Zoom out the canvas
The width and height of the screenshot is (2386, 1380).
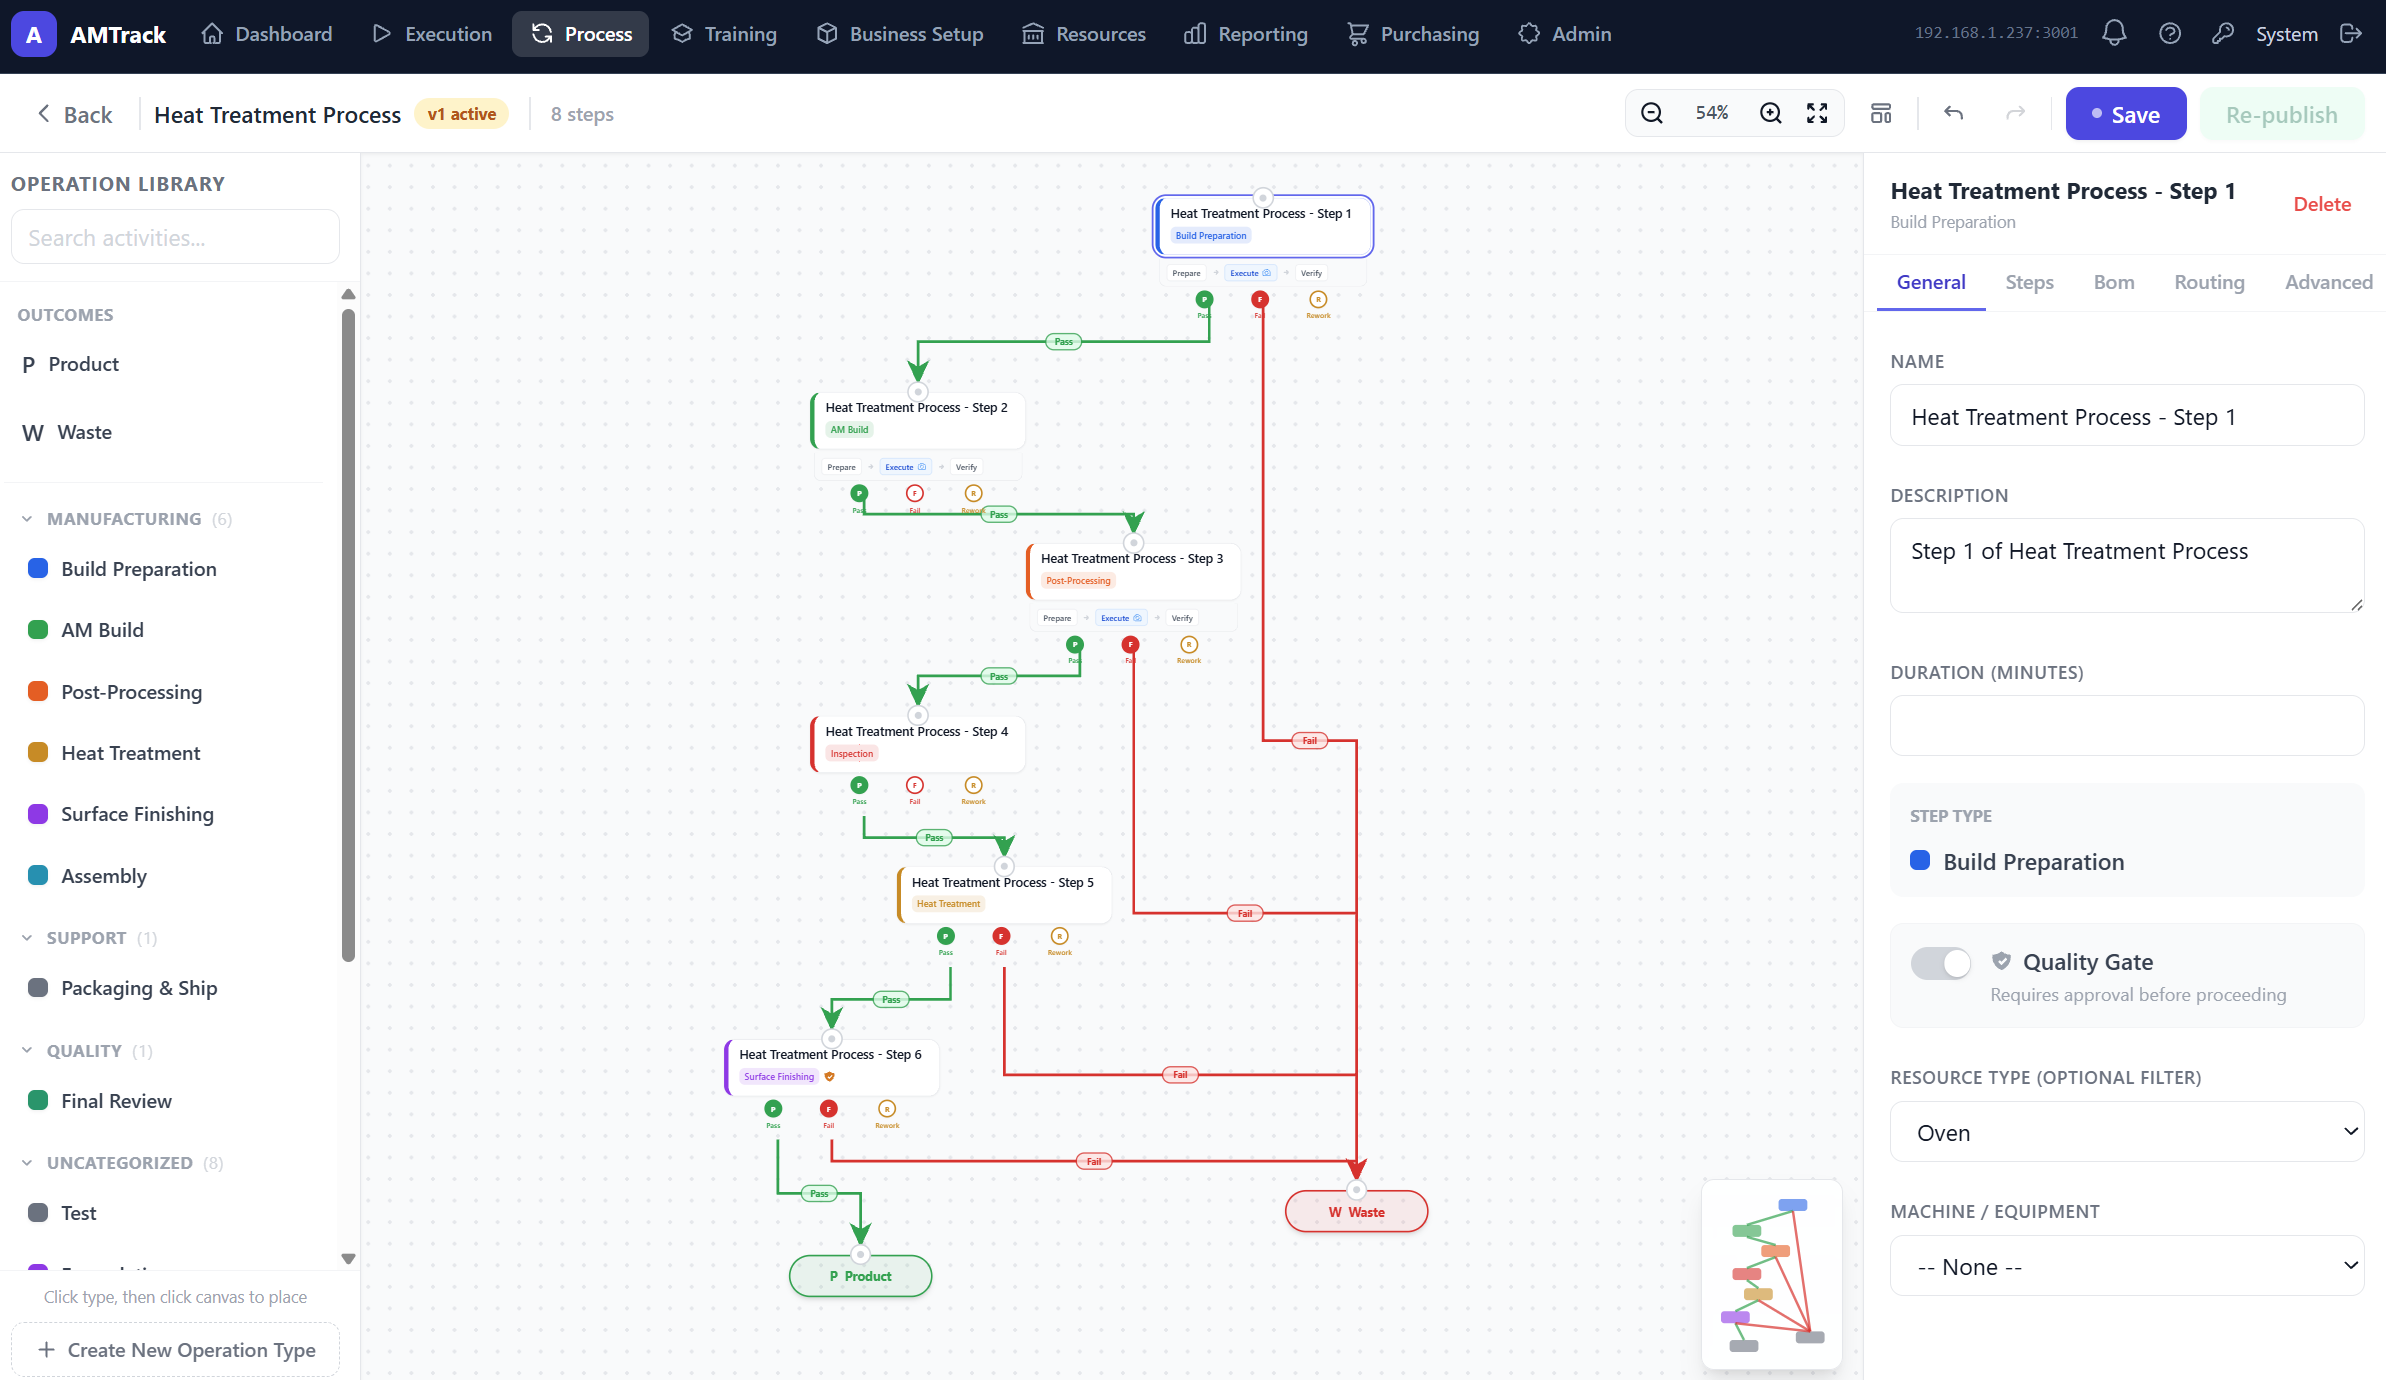(x=1652, y=114)
